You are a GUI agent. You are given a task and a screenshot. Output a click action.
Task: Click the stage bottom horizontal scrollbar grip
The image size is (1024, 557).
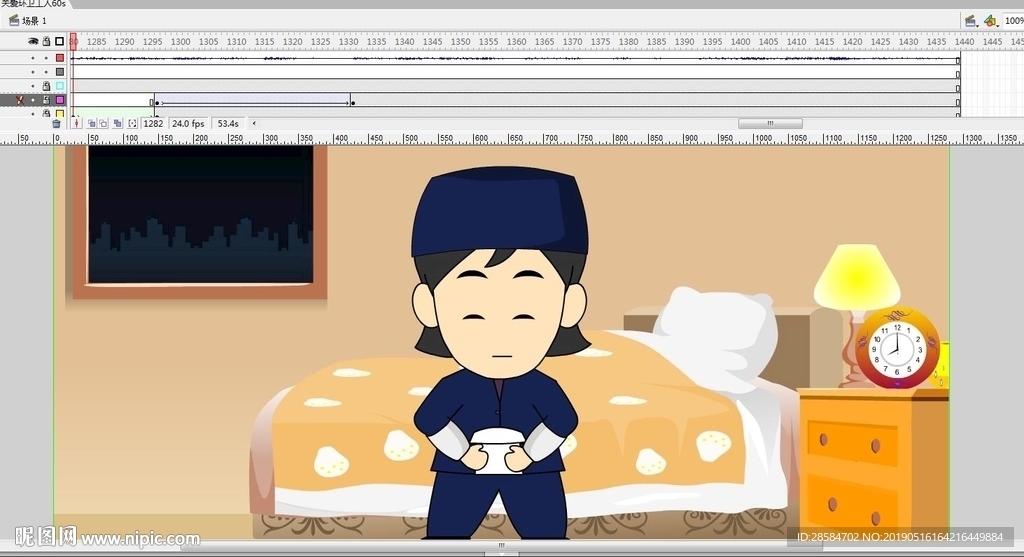(502, 545)
